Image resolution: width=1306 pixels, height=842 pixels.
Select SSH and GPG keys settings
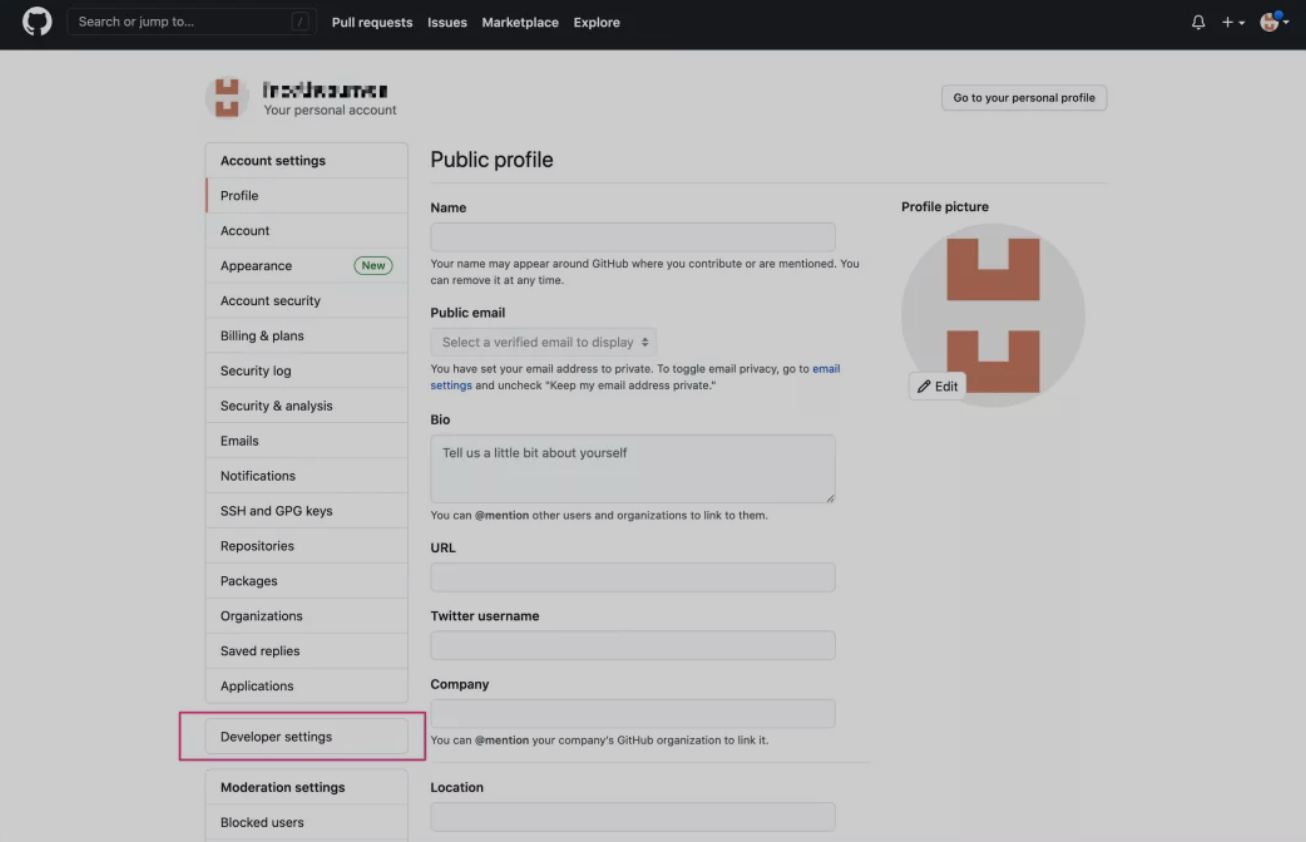tap(276, 511)
